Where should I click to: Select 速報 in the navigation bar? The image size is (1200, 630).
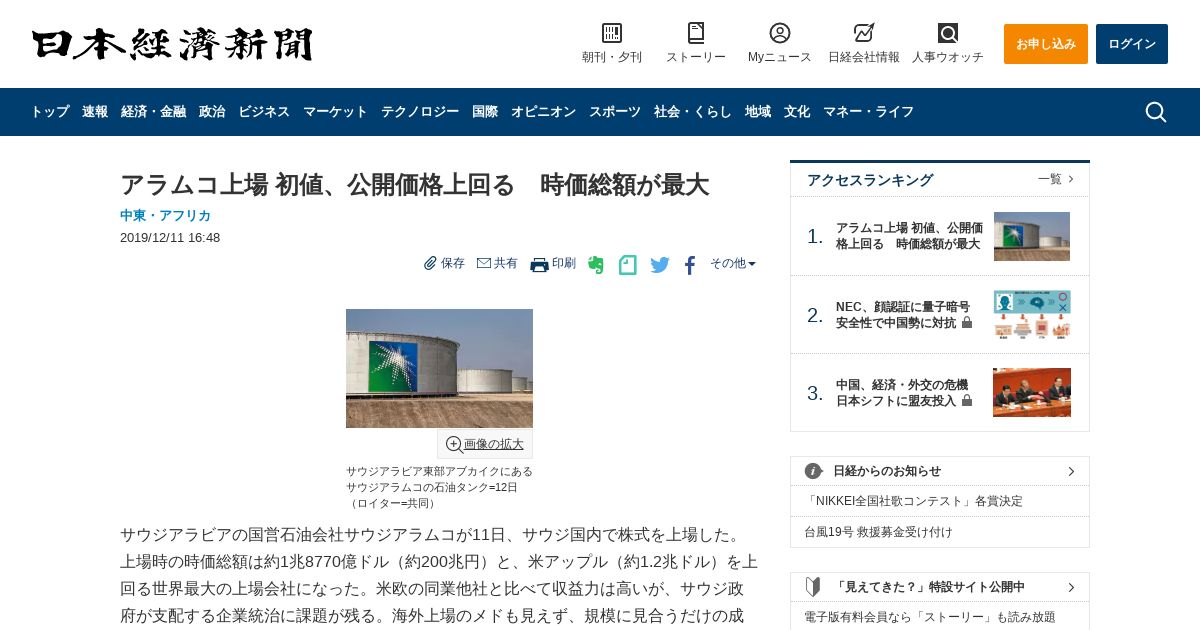coord(95,112)
